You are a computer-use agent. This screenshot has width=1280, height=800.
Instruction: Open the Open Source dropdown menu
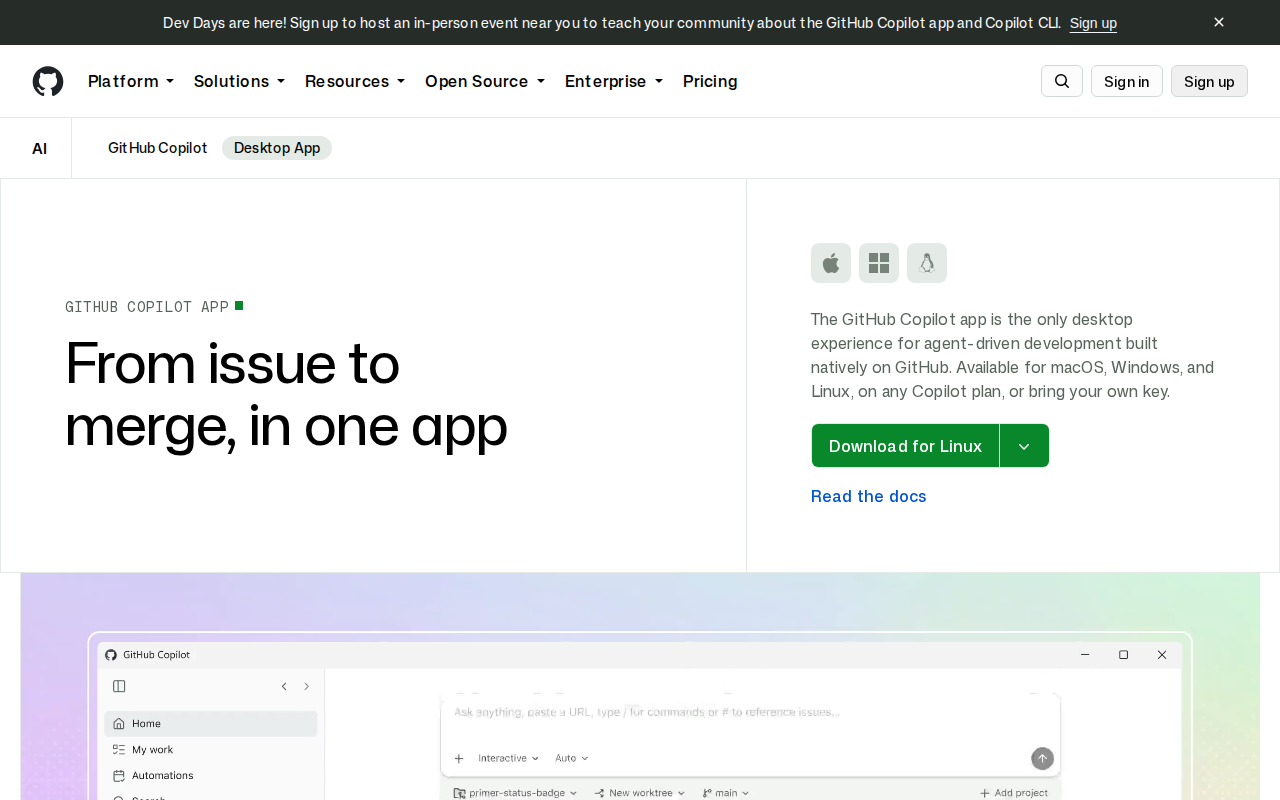(485, 81)
